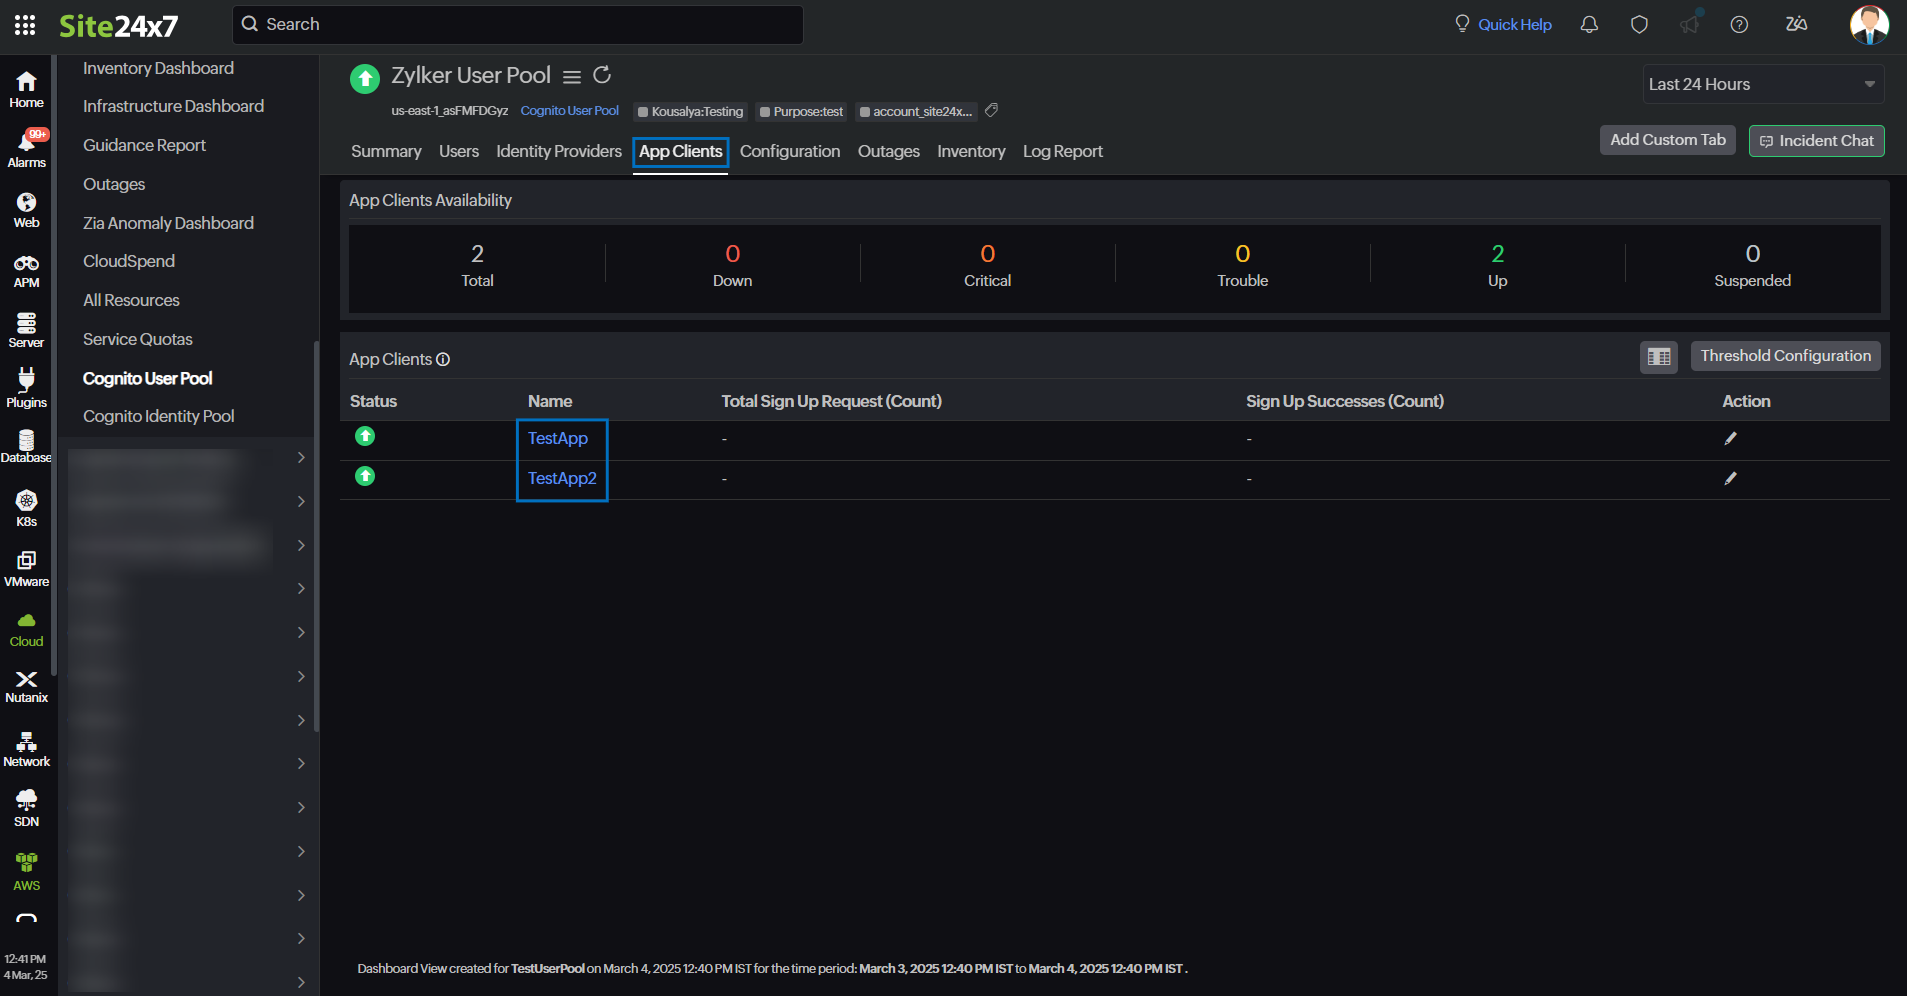Screen dimensions: 1907x996
Task: Click the Search input field
Action: (x=520, y=25)
